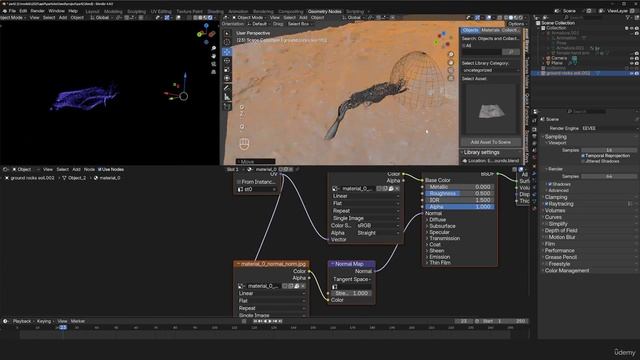
Task: Open Keying menu in timeline
Action: point(44,321)
